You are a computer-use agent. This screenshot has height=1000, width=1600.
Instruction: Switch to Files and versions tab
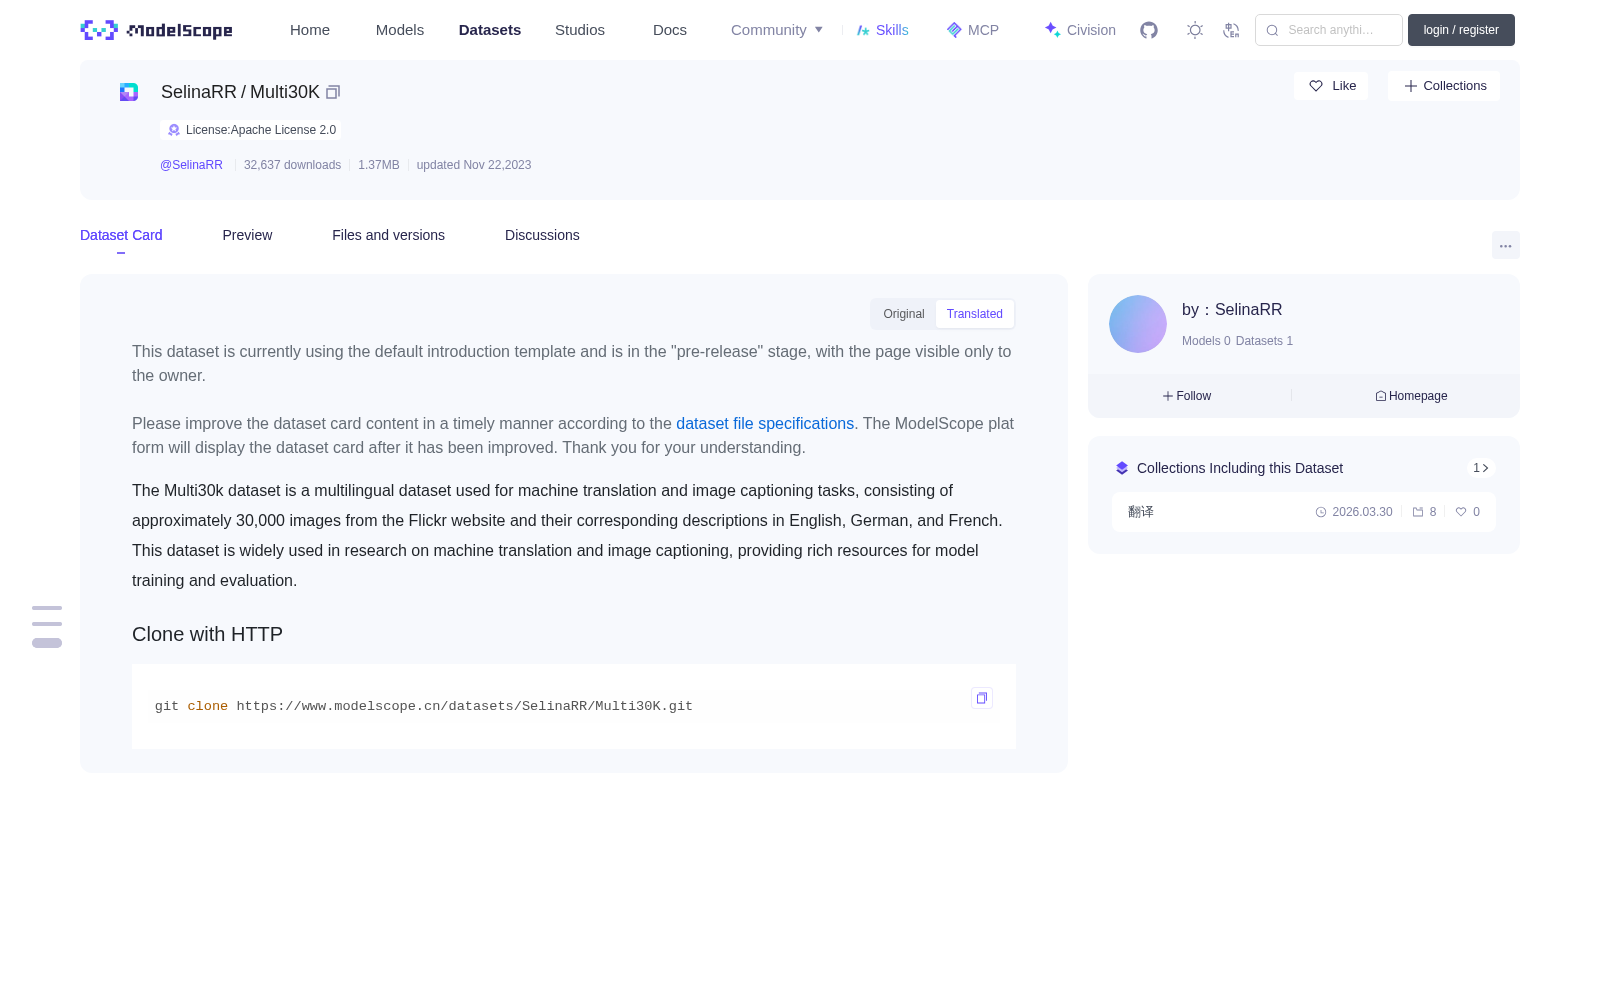click(x=388, y=235)
